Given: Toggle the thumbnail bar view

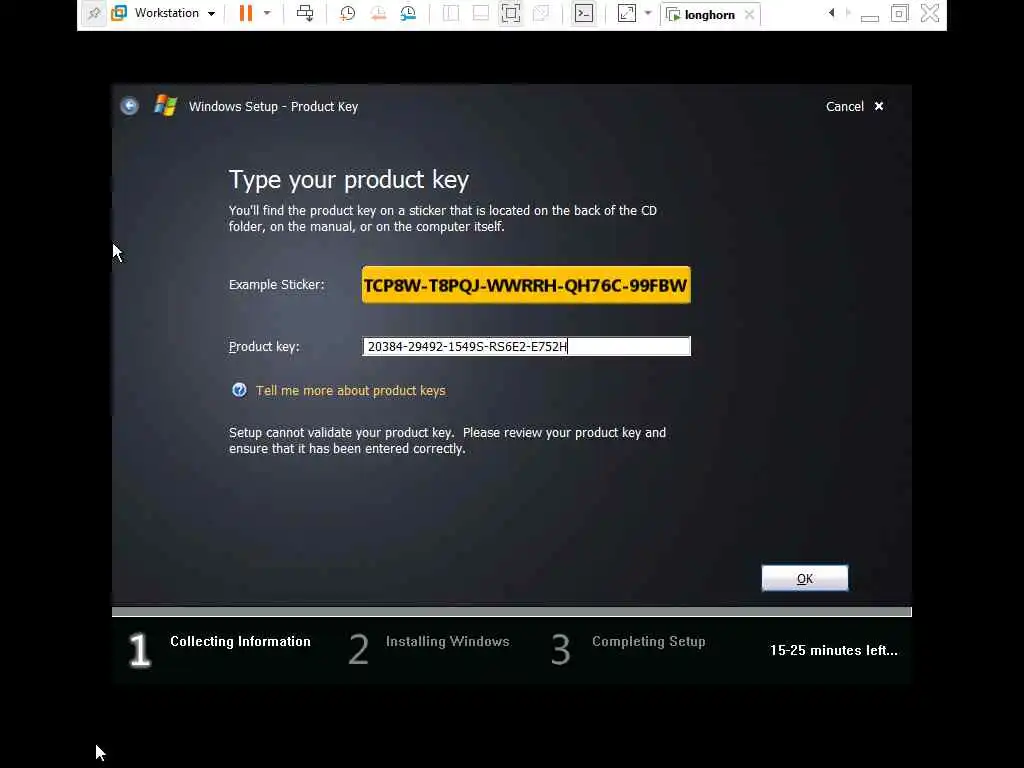Looking at the screenshot, I should [x=481, y=13].
